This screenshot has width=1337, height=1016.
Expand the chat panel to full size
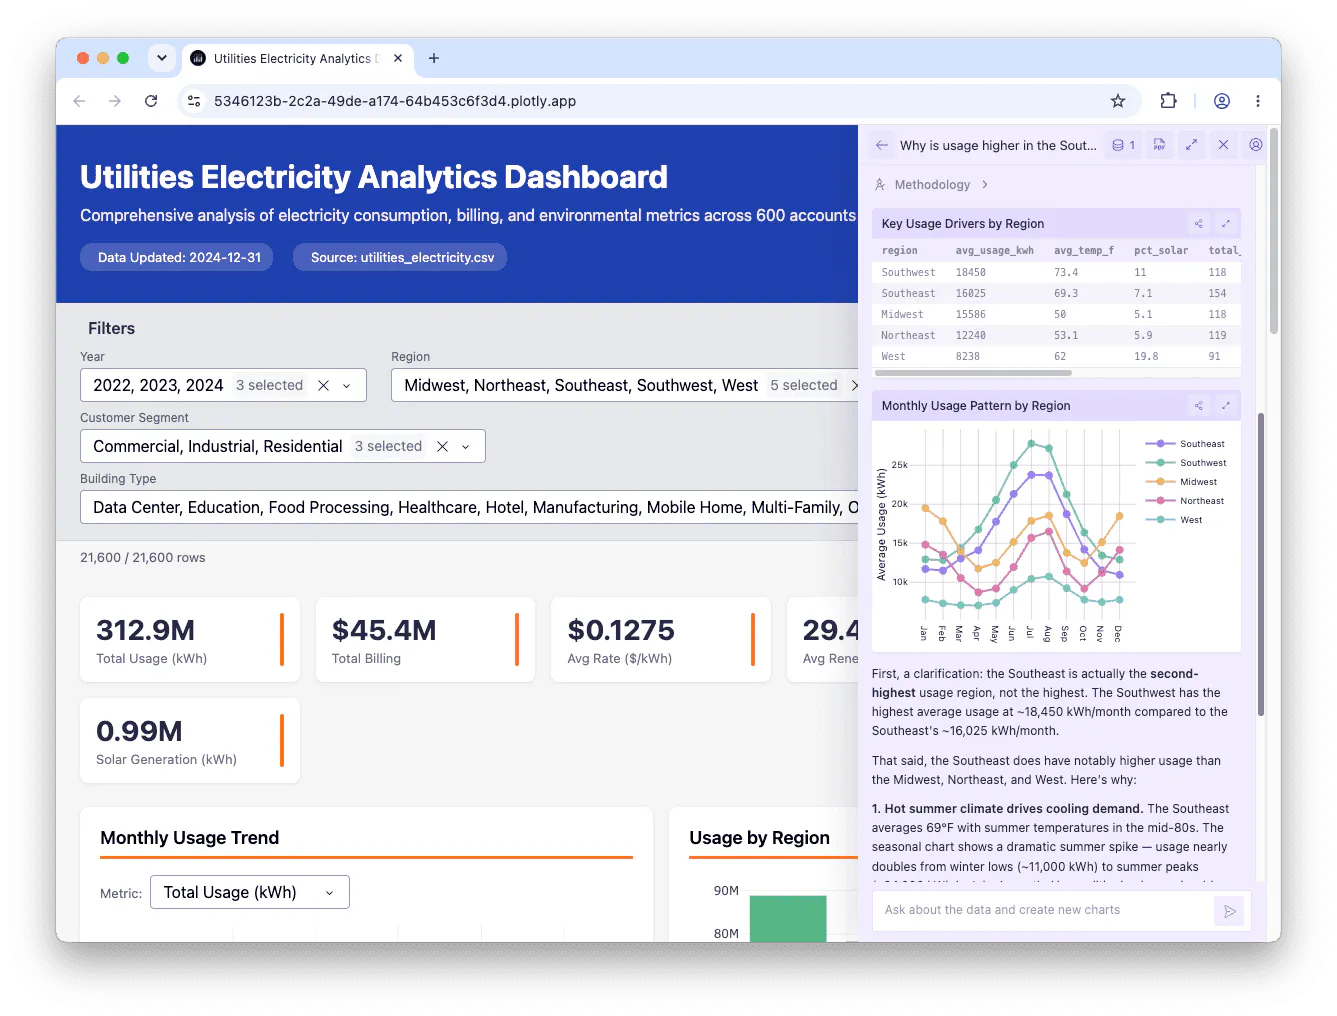(1191, 145)
